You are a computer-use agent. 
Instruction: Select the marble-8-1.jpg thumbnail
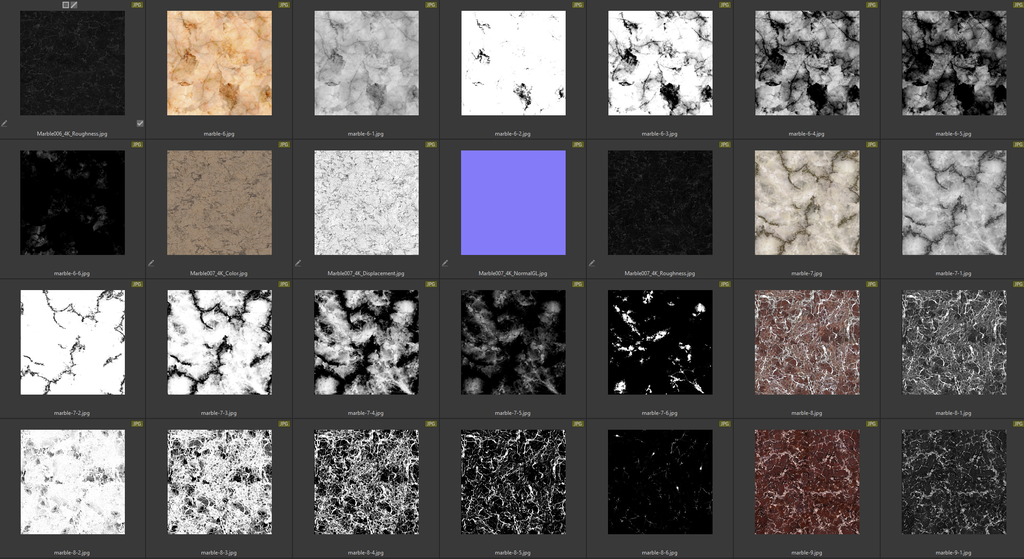tap(954, 342)
